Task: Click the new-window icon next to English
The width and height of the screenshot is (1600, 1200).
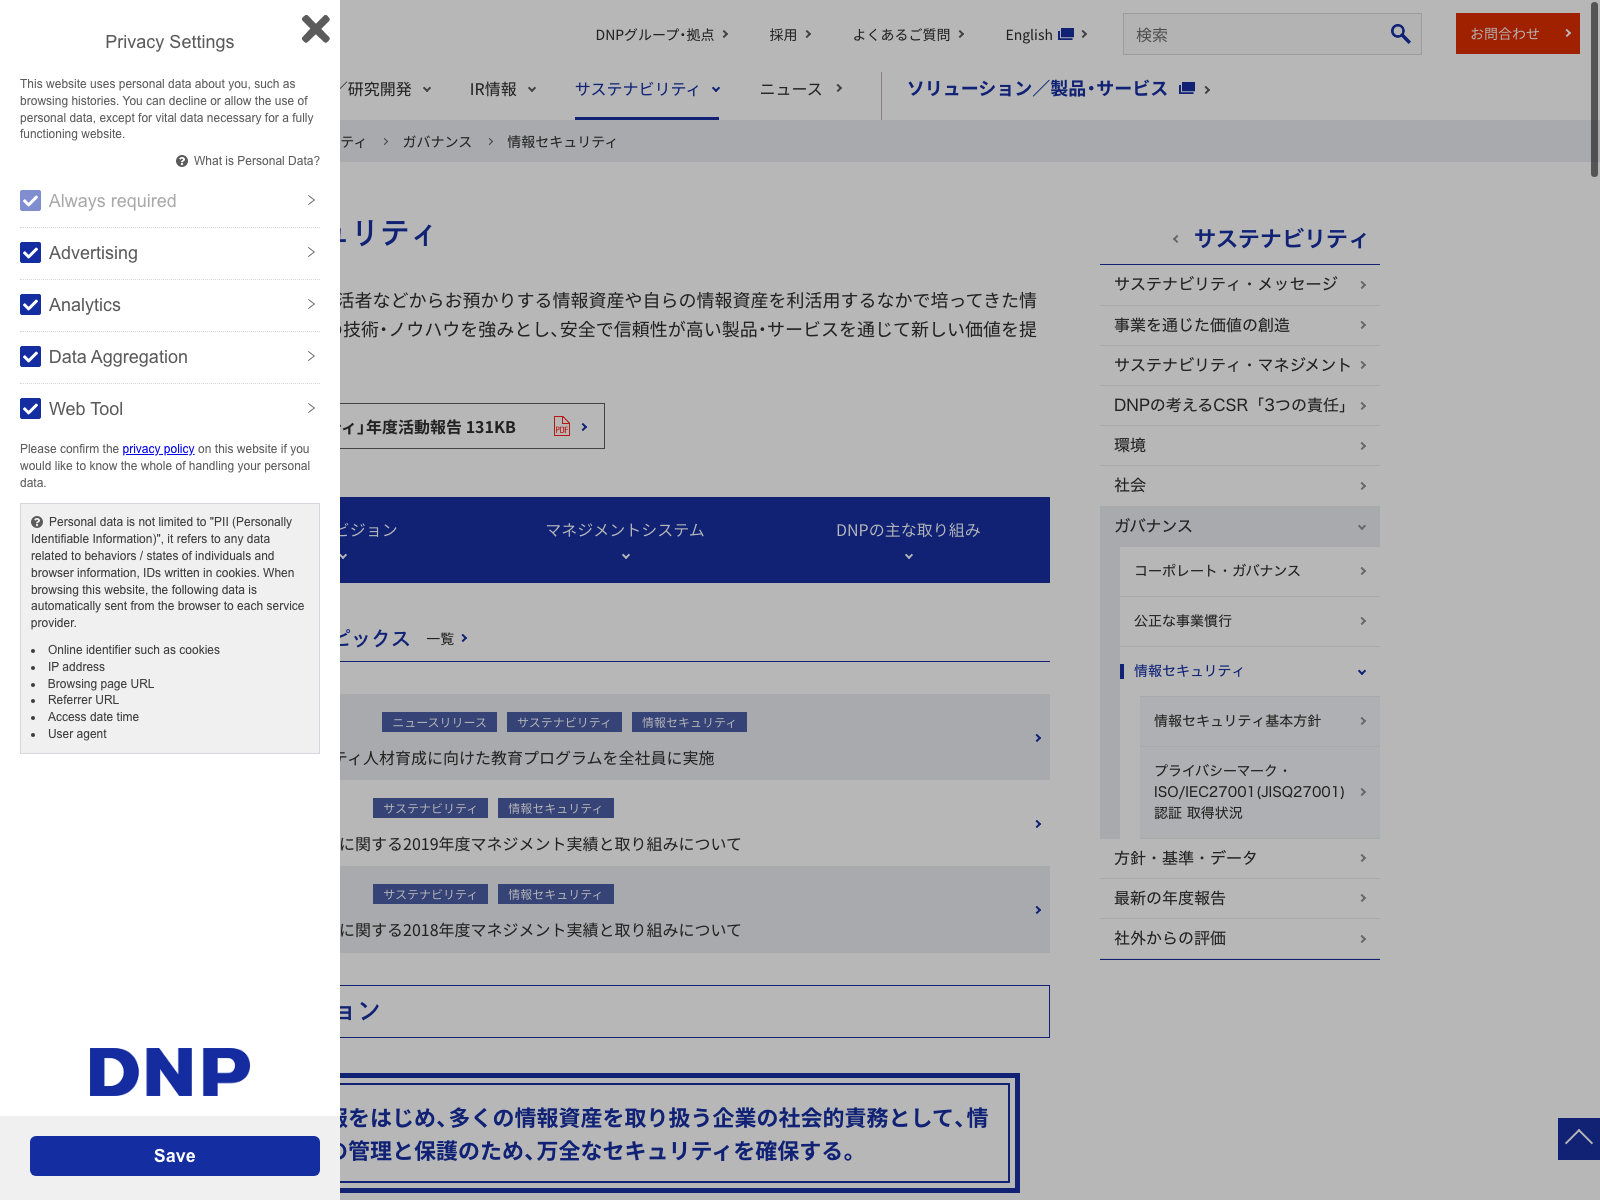Action: pyautogui.click(x=1066, y=34)
